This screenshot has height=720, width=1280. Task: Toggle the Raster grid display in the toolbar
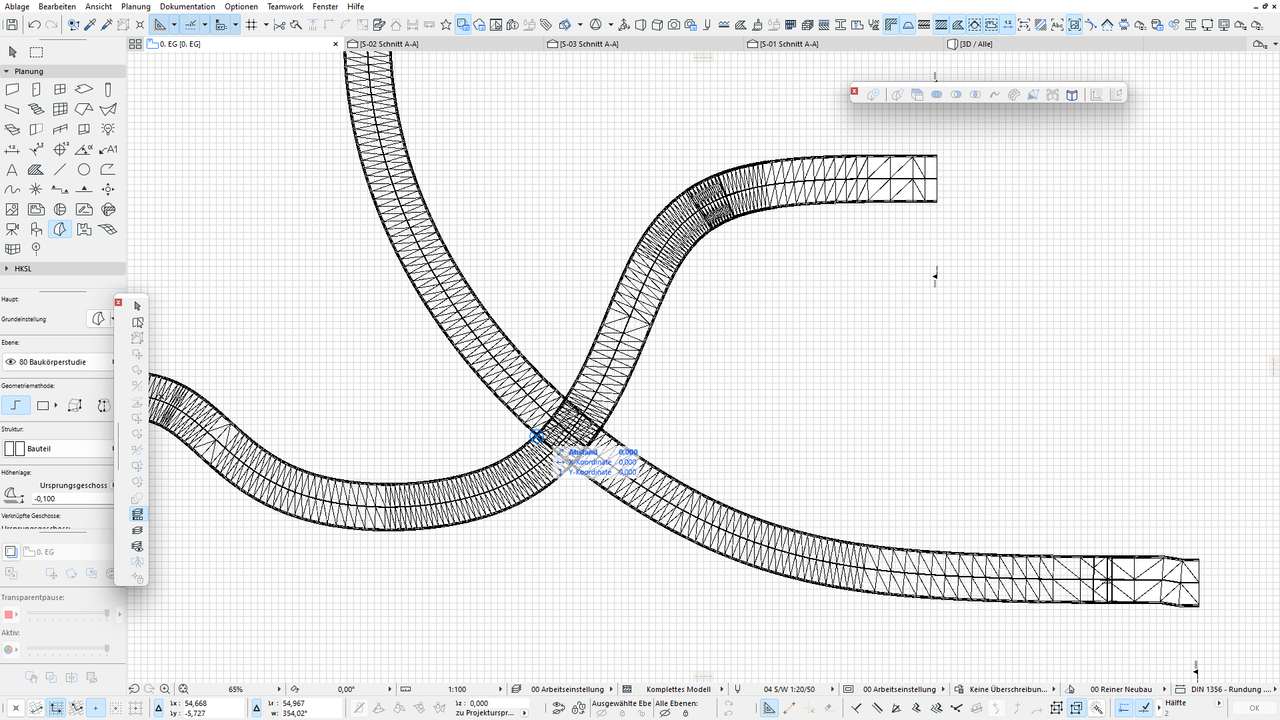(249, 25)
